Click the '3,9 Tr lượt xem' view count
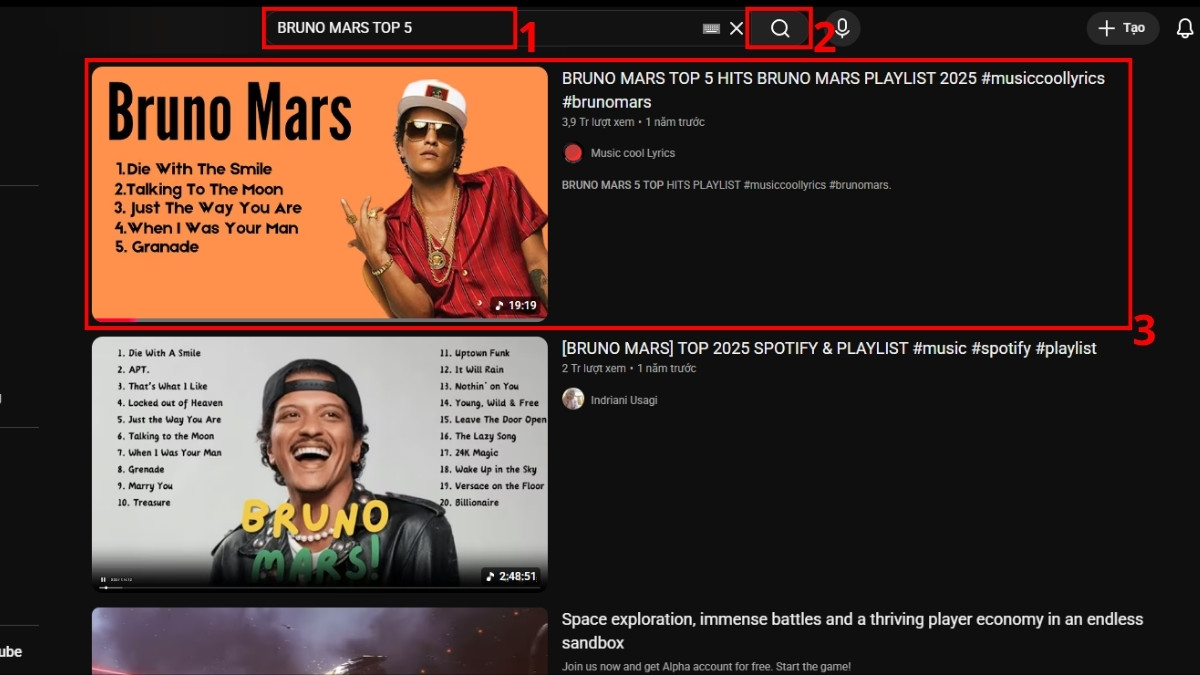This screenshot has width=1200, height=675. click(598, 122)
